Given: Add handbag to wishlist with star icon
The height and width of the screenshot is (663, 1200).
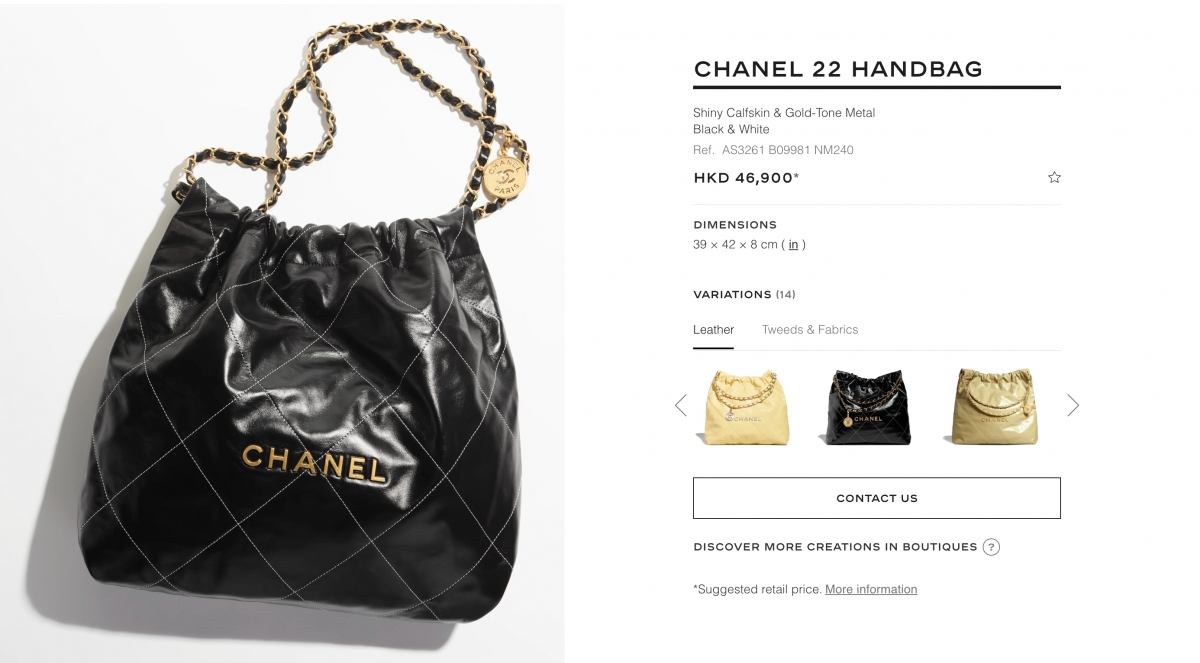Looking at the screenshot, I should 1054,177.
